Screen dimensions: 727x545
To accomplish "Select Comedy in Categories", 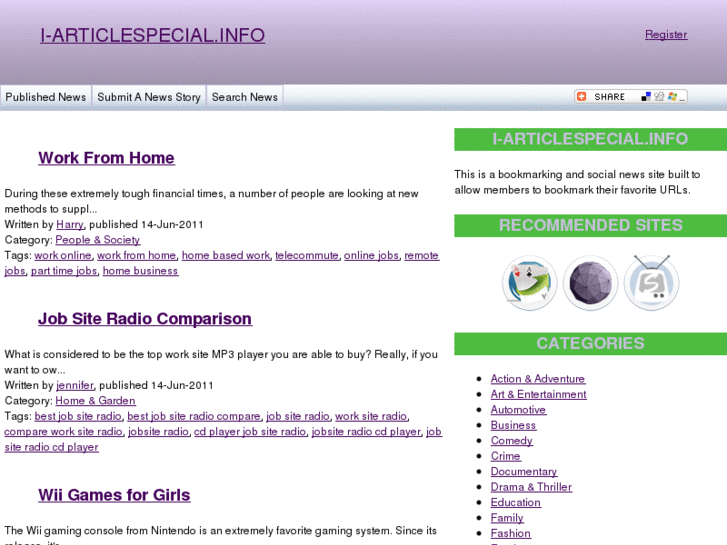I will (x=511, y=441).
